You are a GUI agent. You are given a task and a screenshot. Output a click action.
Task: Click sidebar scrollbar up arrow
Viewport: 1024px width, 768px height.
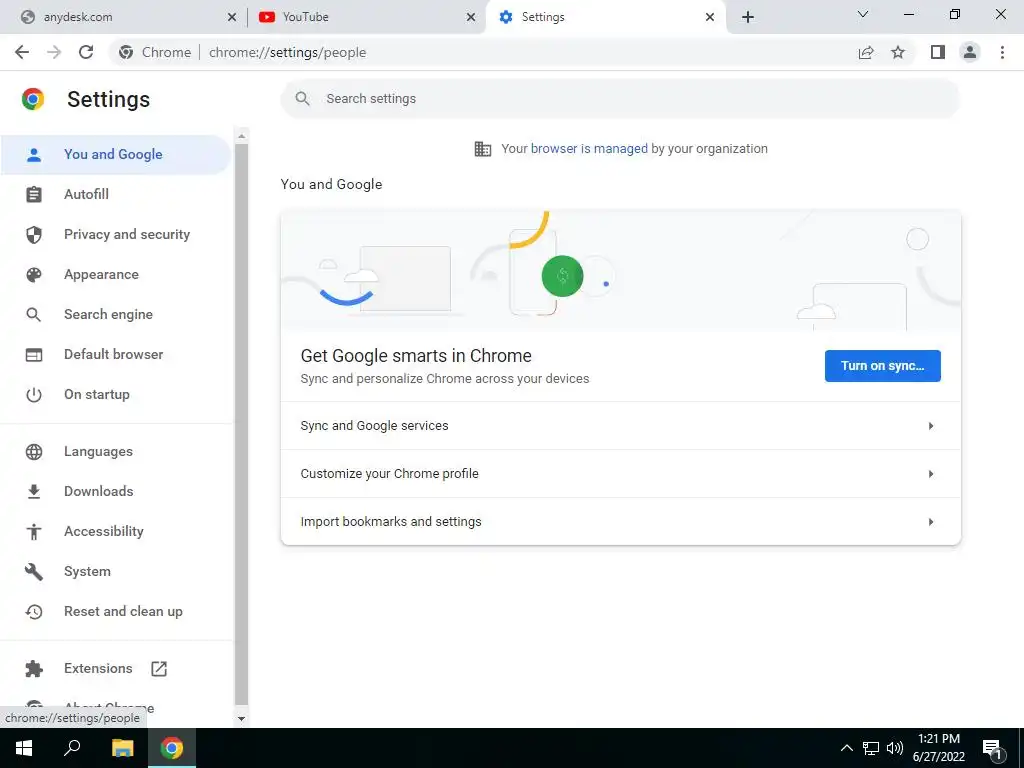242,136
